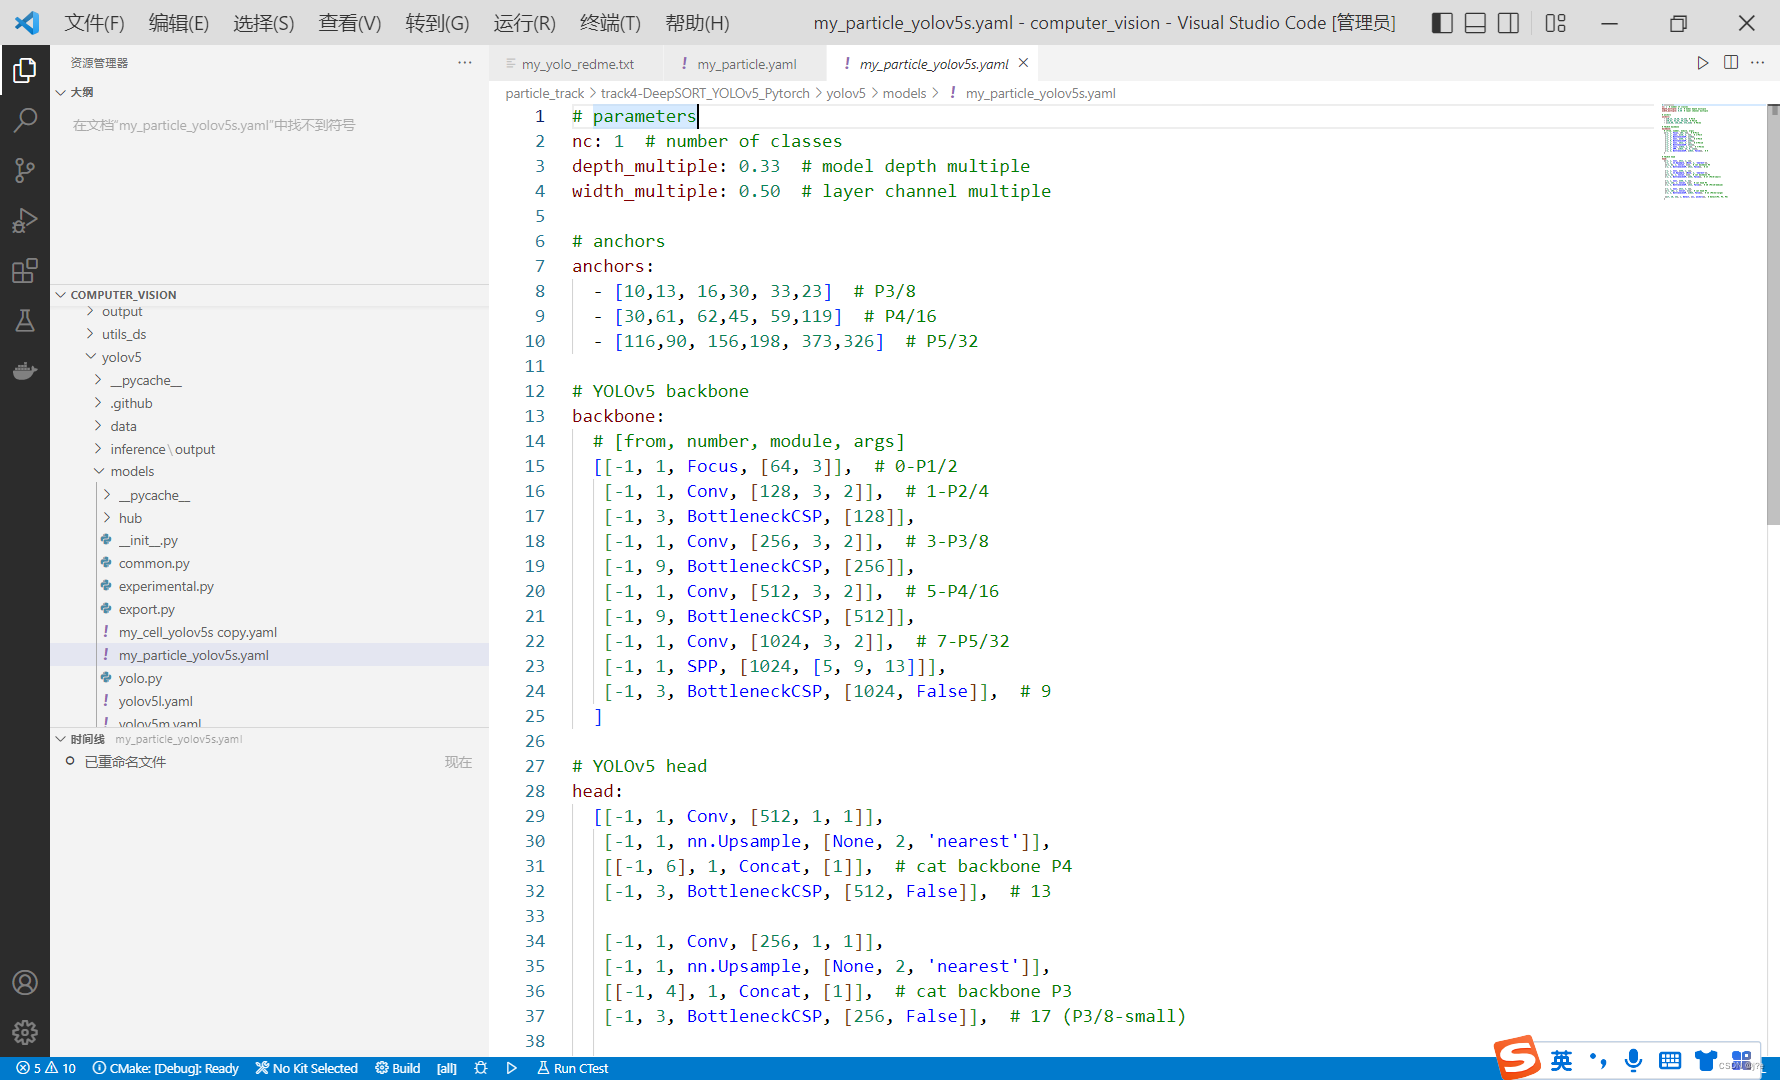The width and height of the screenshot is (1780, 1080).
Task: Open the Explorer view in activity bar
Action: 25,70
